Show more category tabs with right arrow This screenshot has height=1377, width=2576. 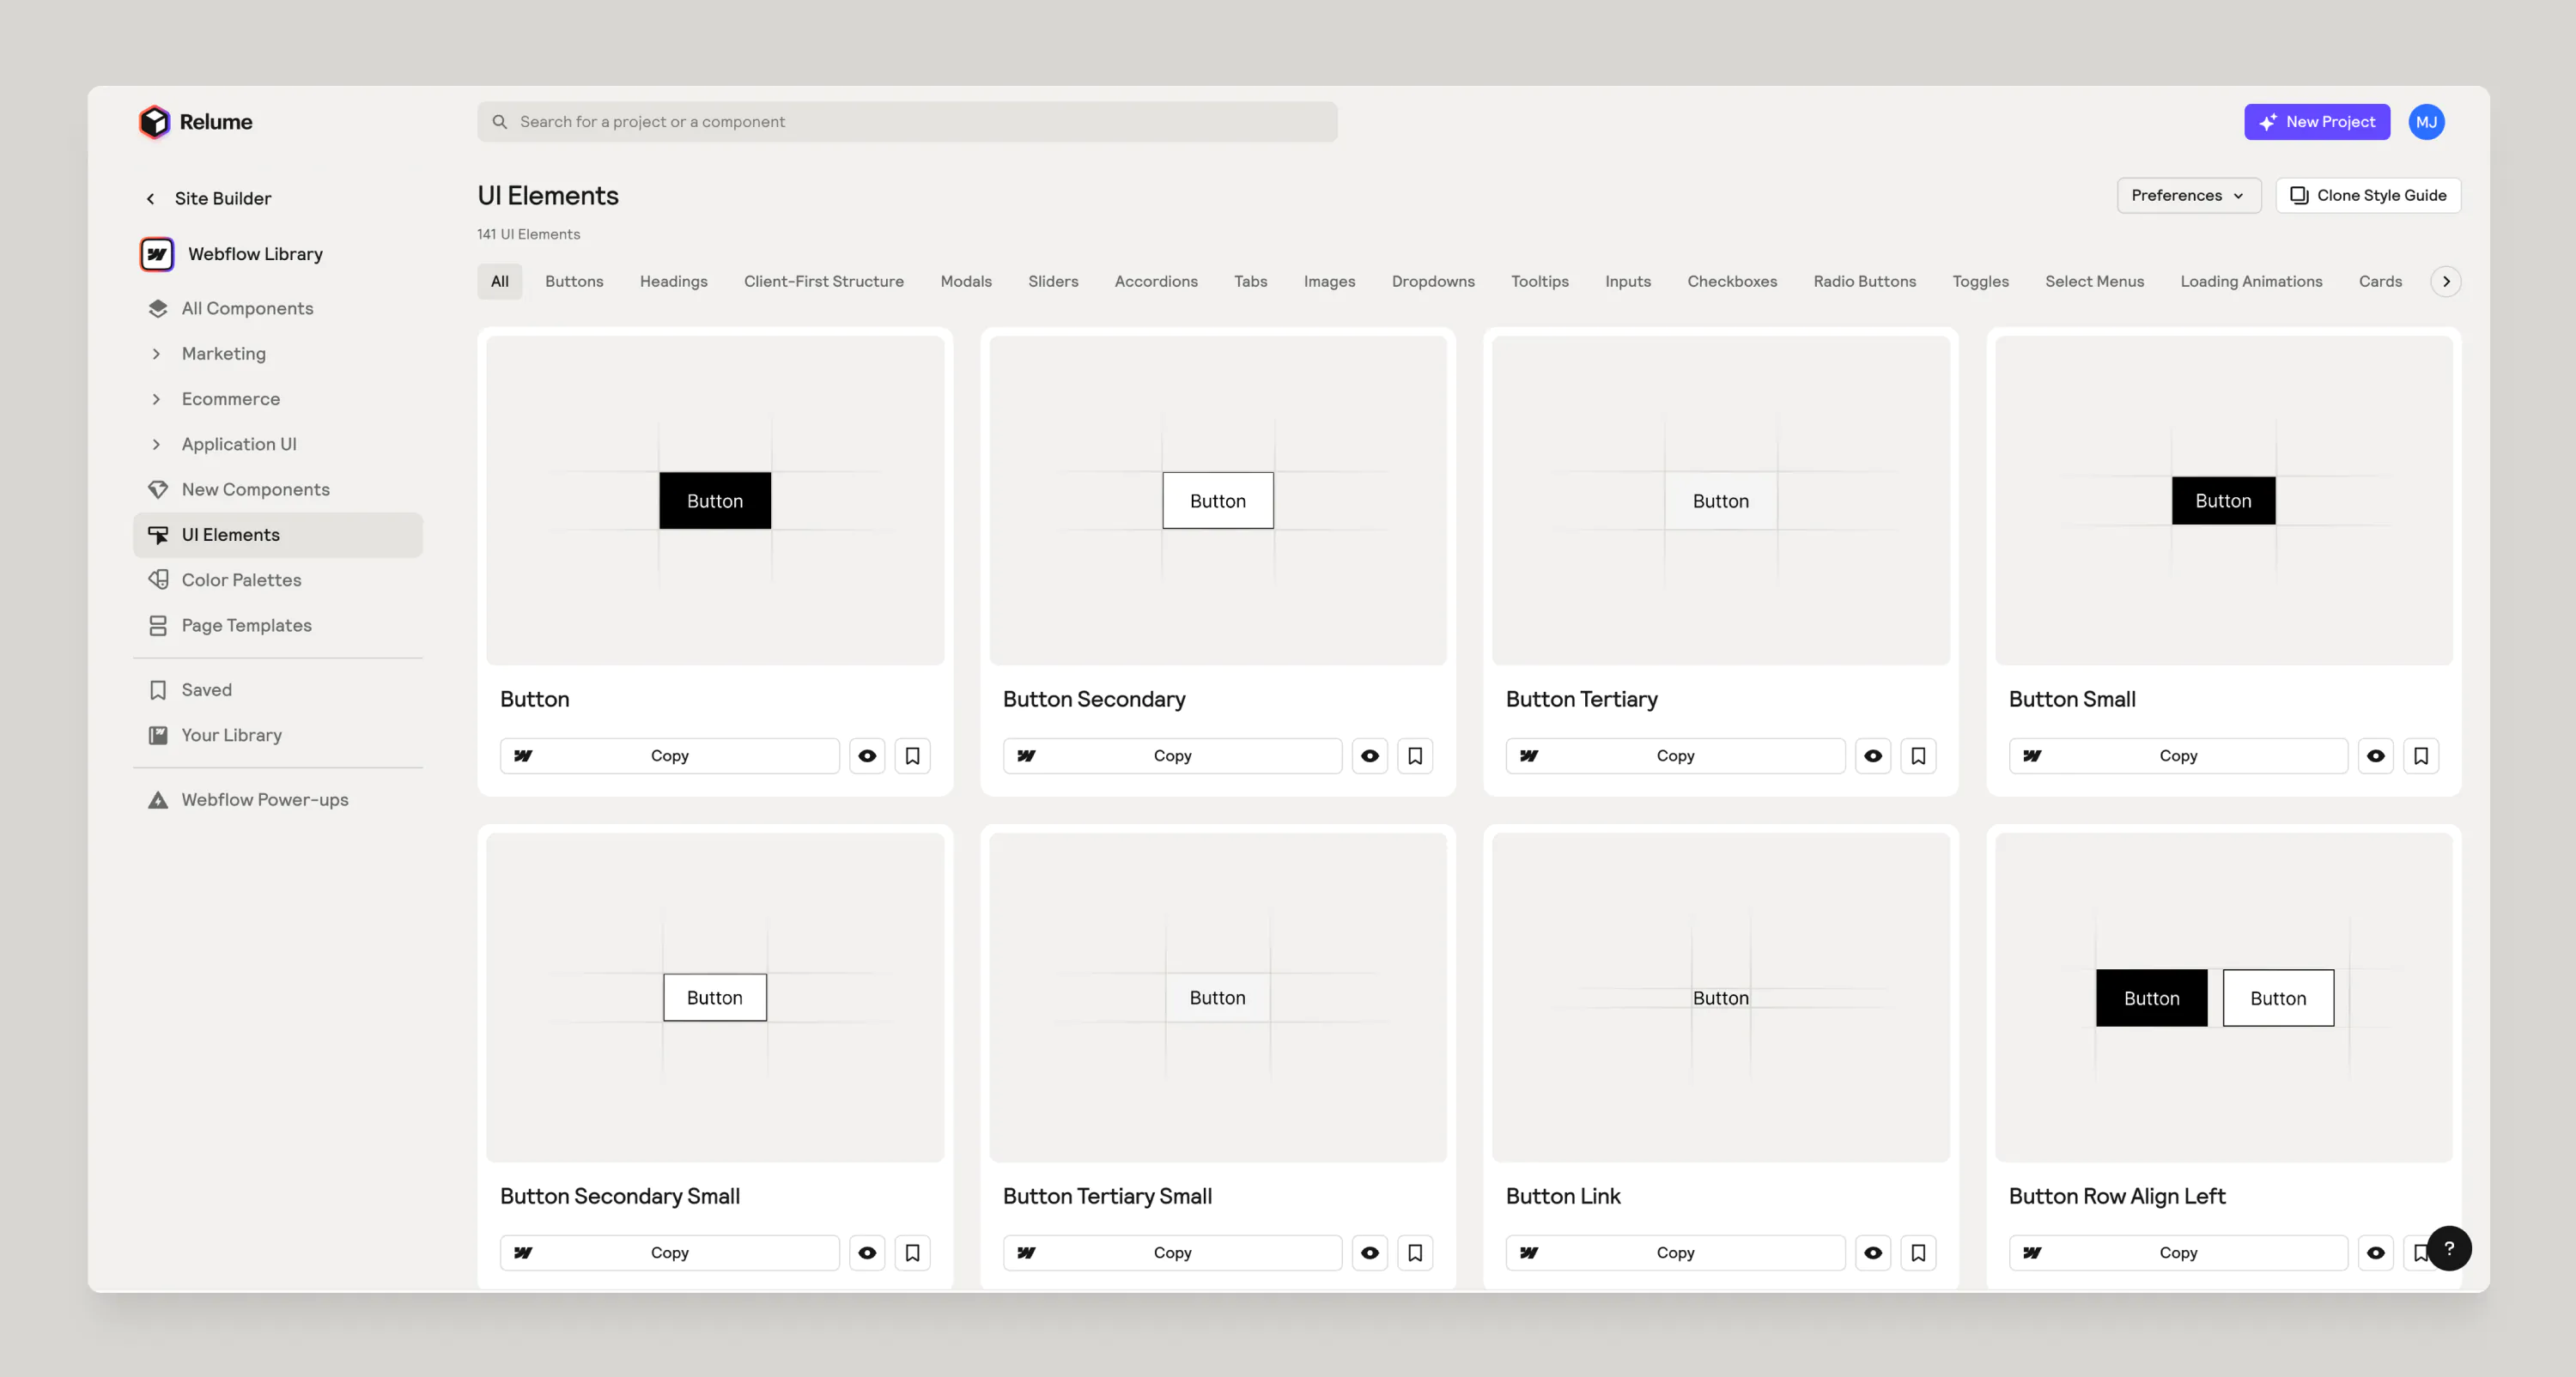(x=2446, y=282)
